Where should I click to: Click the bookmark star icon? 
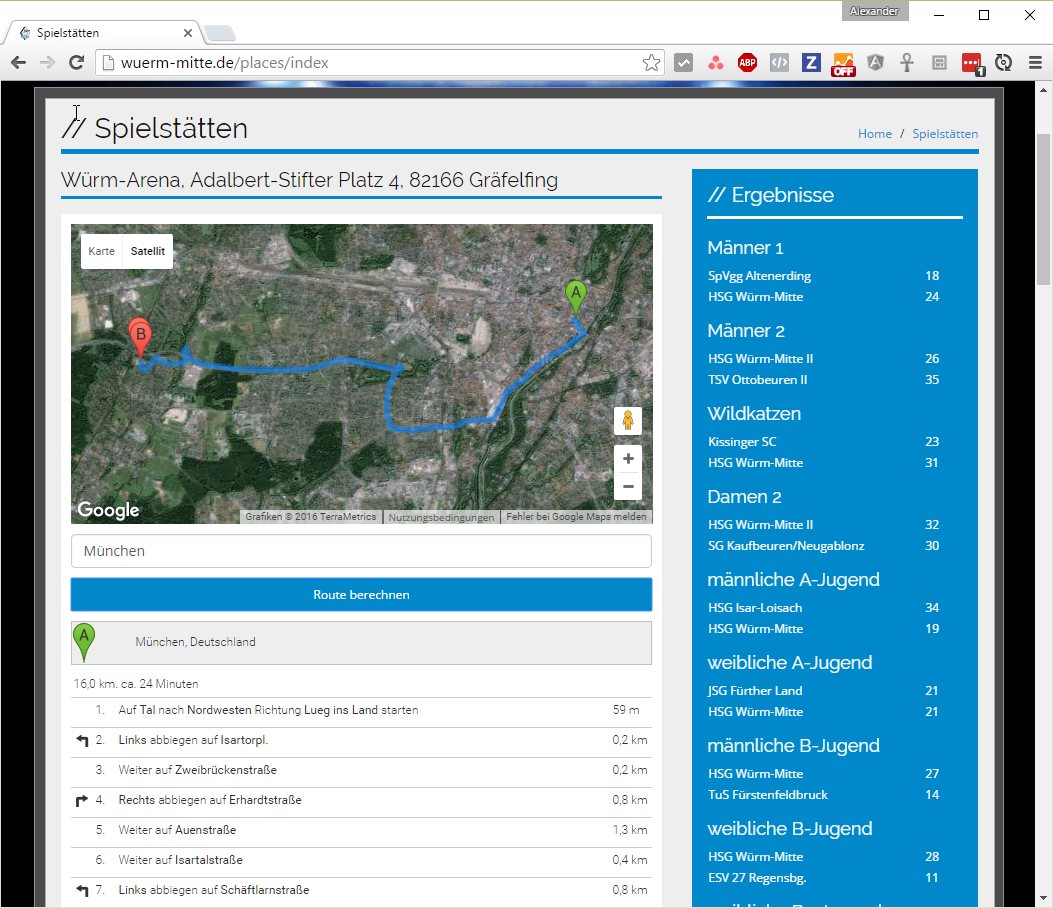coord(651,63)
